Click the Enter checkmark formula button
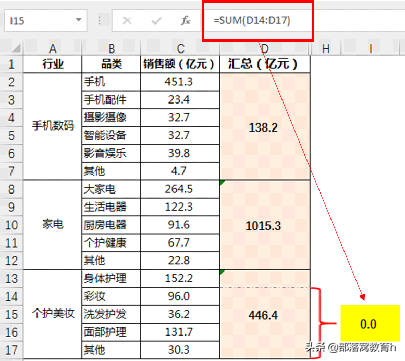The image size is (405, 361). point(156,21)
